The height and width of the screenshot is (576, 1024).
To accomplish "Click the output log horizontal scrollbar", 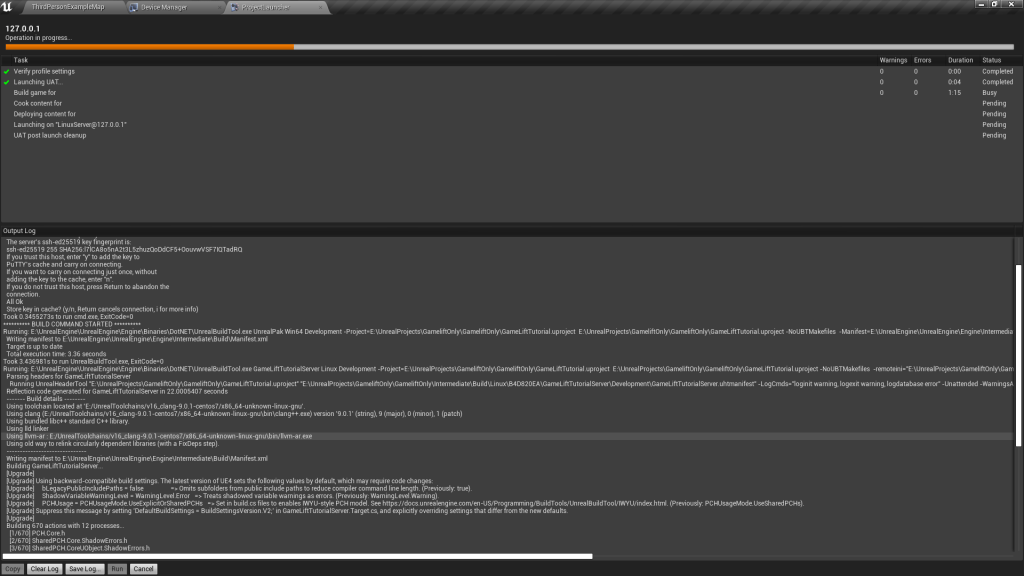I will 298,556.
